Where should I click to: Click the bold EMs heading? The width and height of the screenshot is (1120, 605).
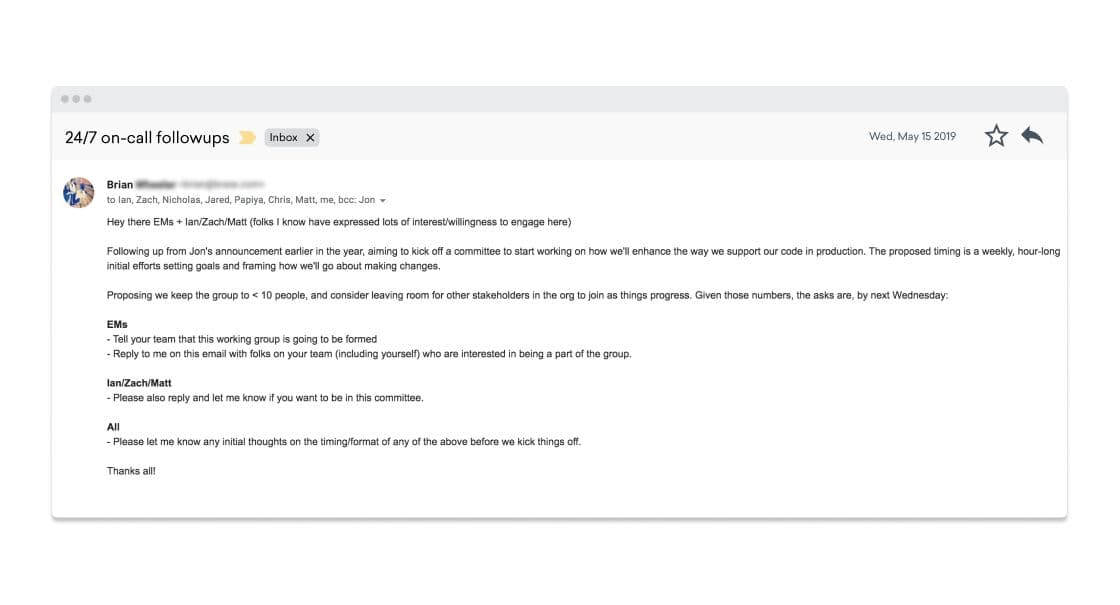119,325
